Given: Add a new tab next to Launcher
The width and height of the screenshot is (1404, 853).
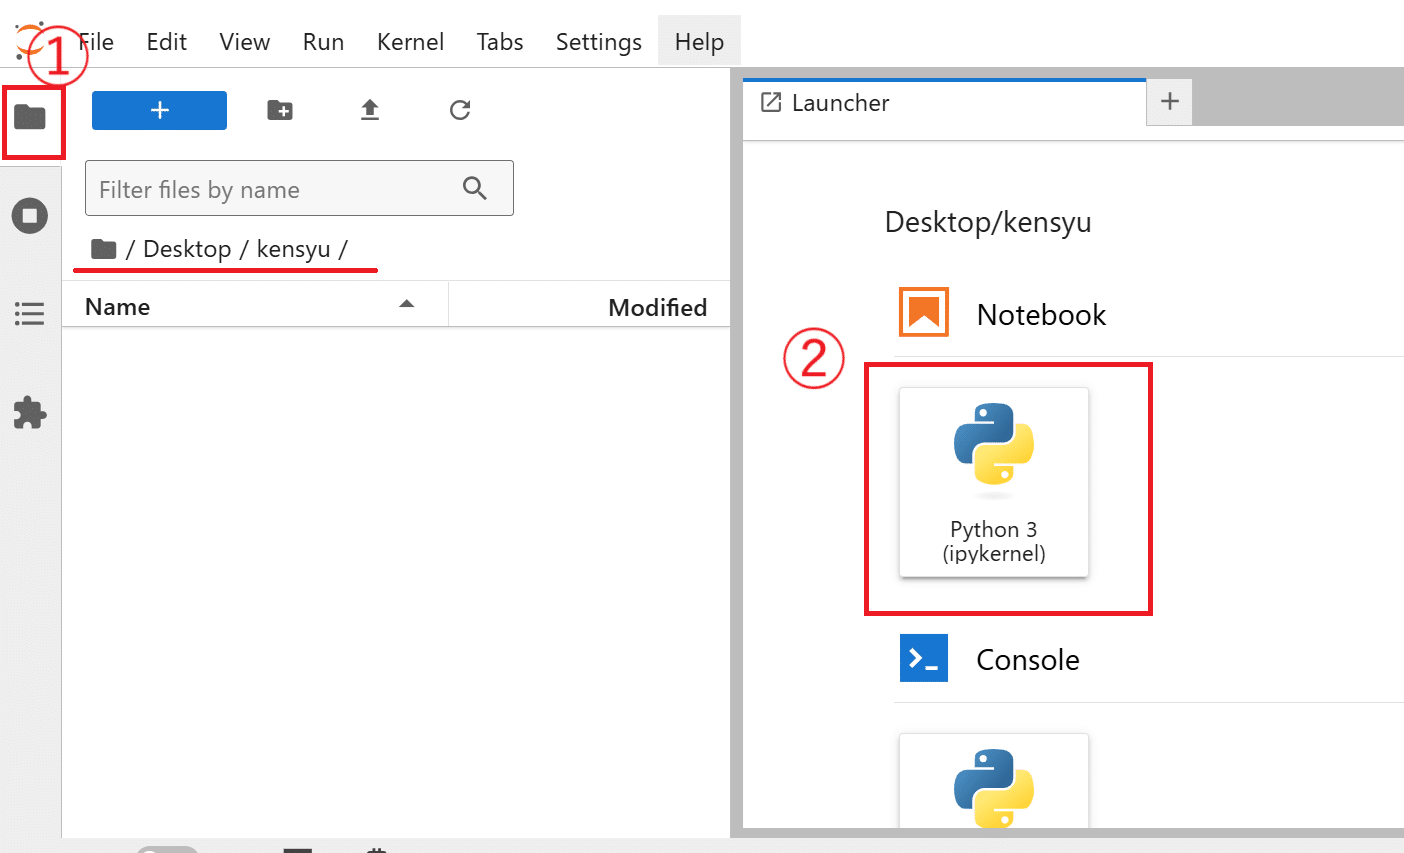Looking at the screenshot, I should (1169, 102).
